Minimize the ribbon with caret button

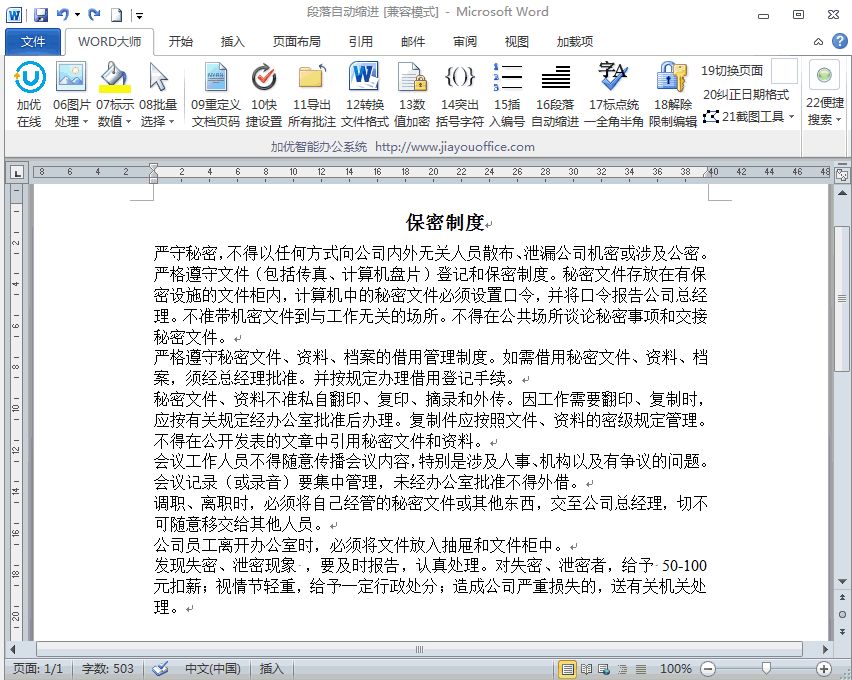click(818, 42)
